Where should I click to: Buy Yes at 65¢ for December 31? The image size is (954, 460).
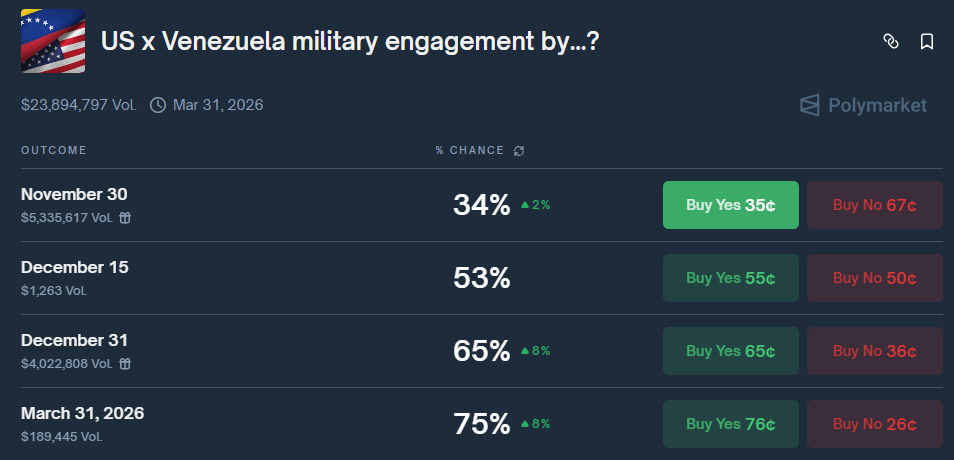point(730,351)
